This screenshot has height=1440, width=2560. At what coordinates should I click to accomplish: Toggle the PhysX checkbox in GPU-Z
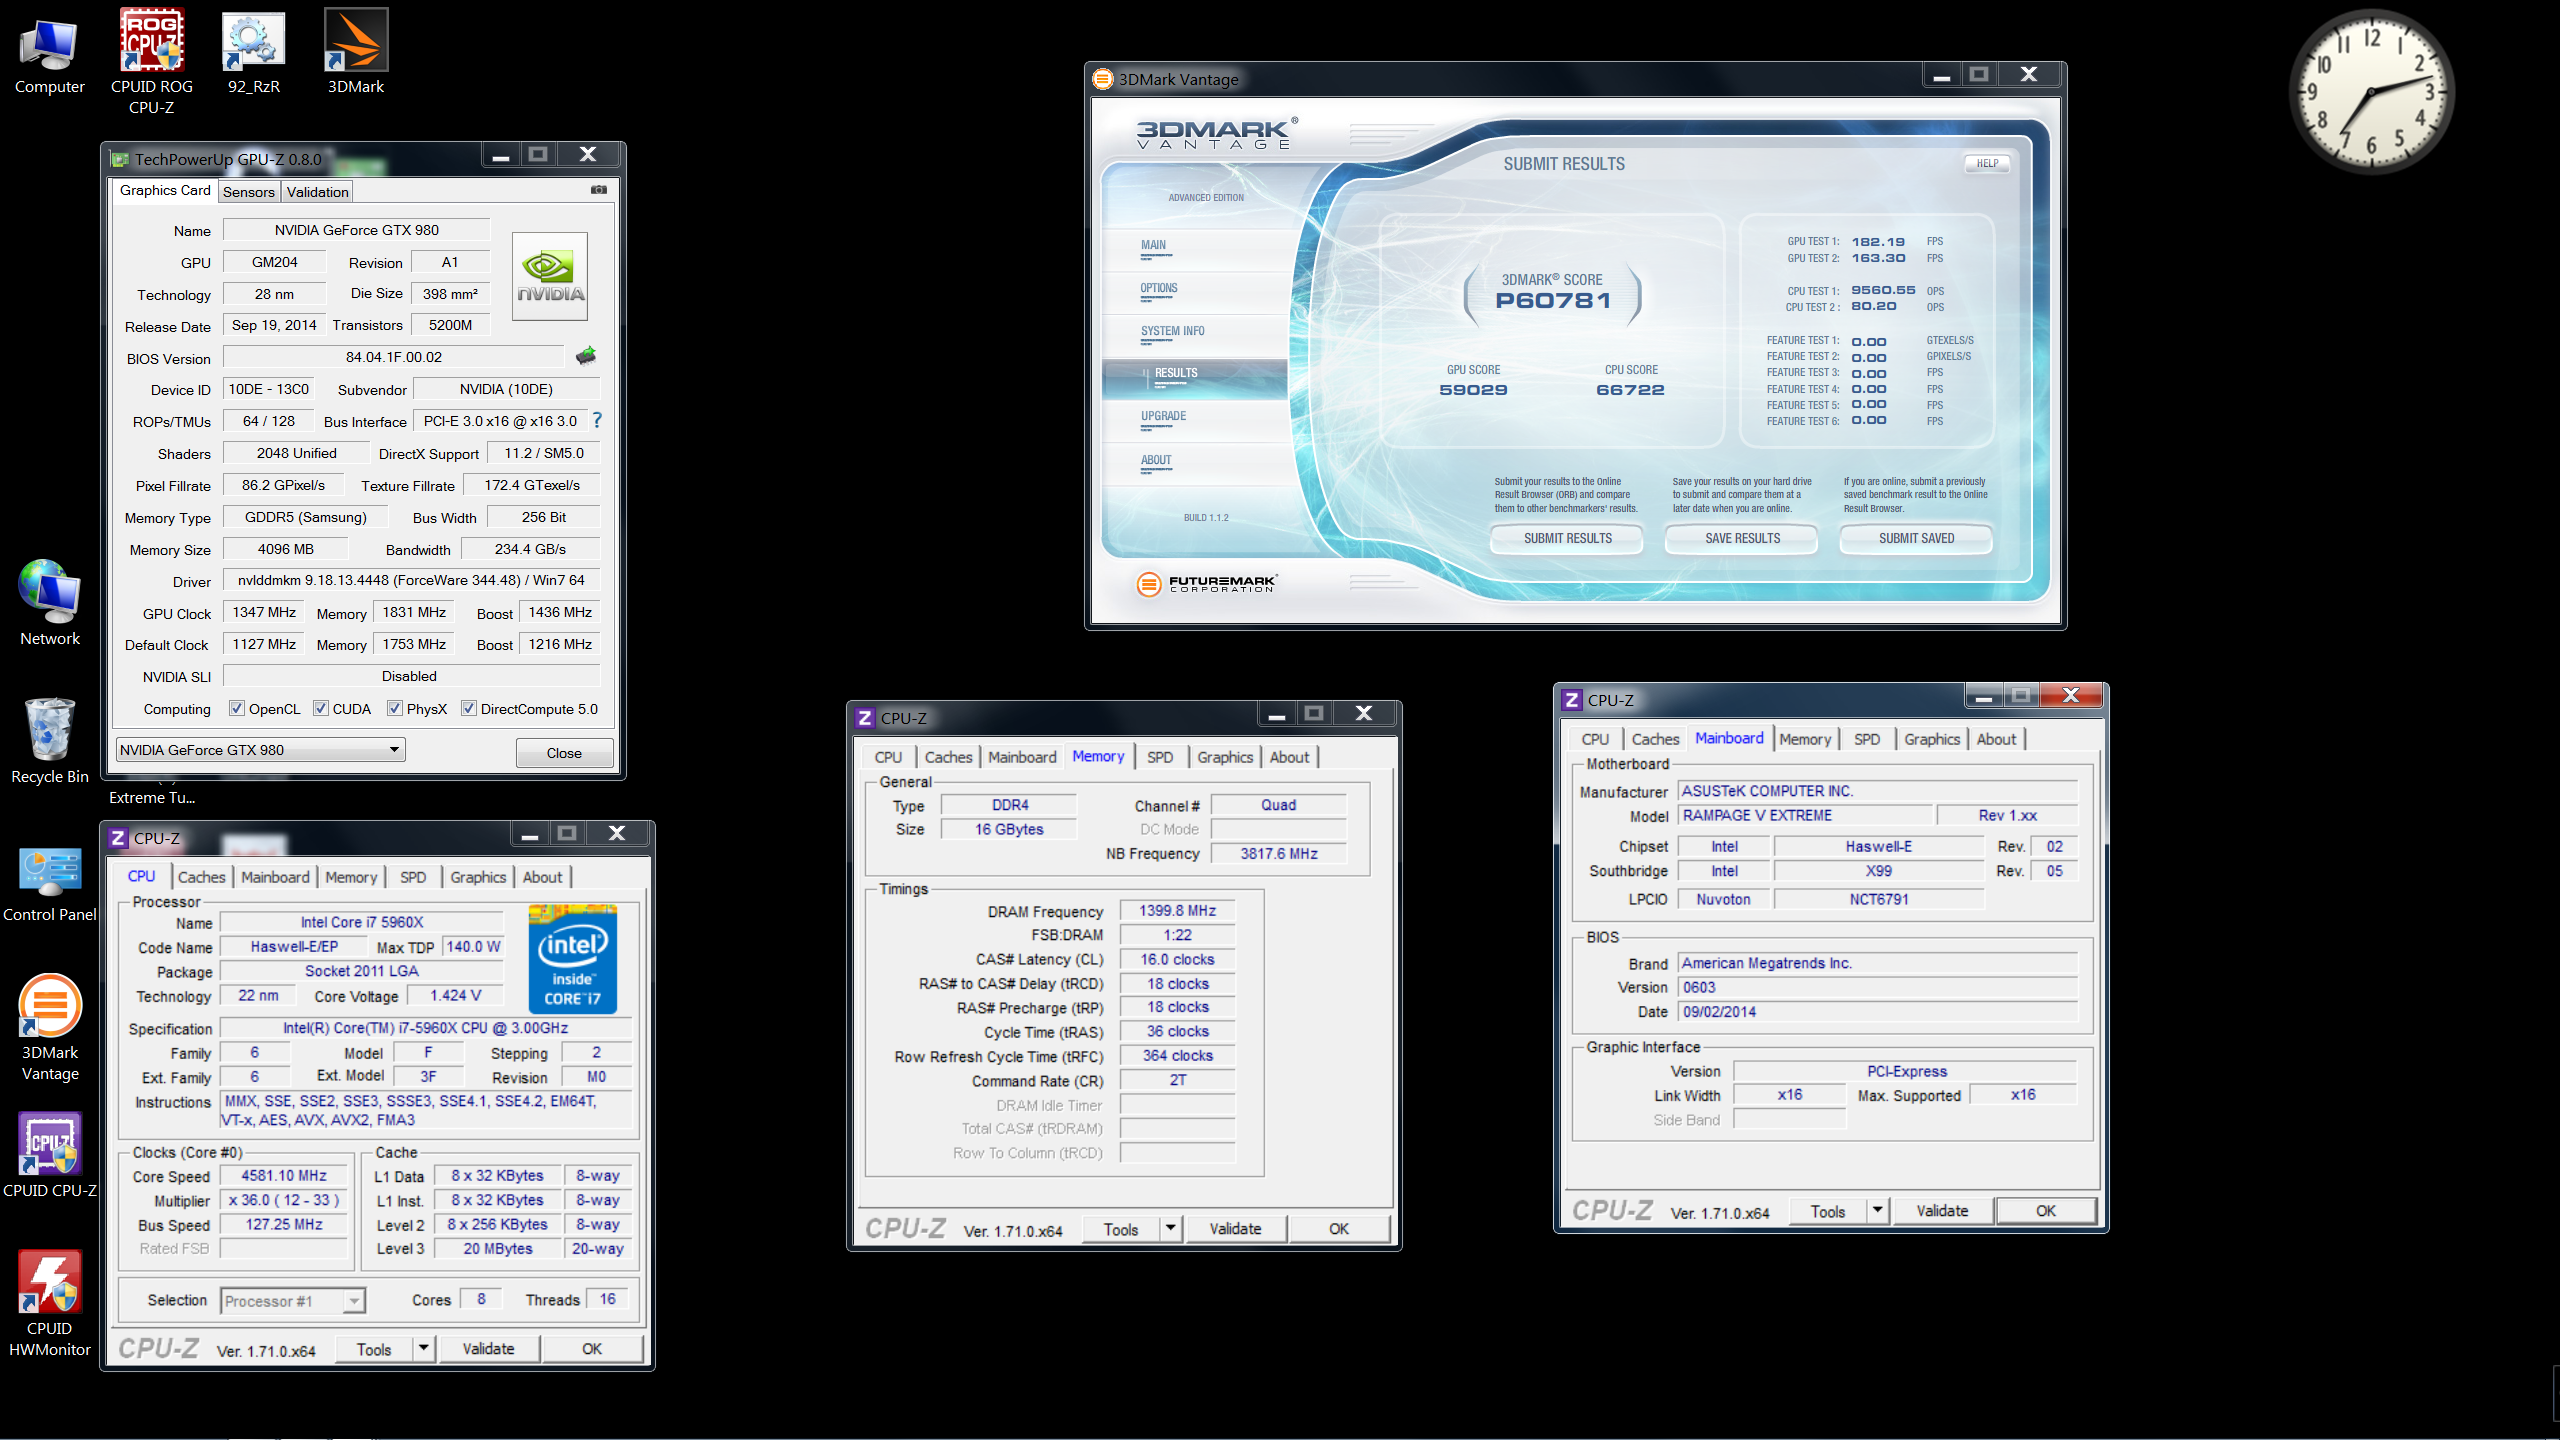(395, 708)
